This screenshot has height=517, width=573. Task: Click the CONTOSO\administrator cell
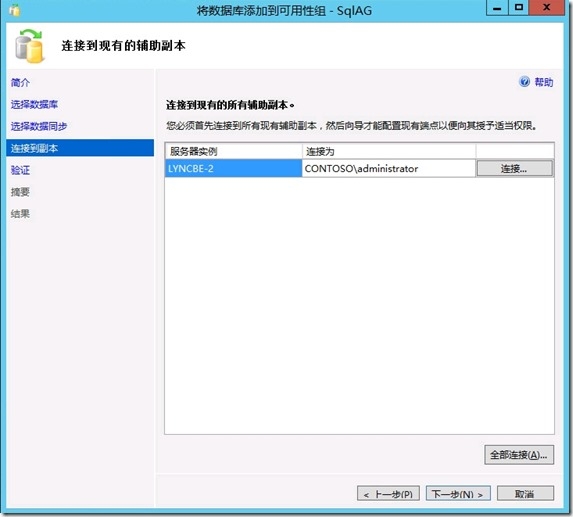click(x=388, y=168)
